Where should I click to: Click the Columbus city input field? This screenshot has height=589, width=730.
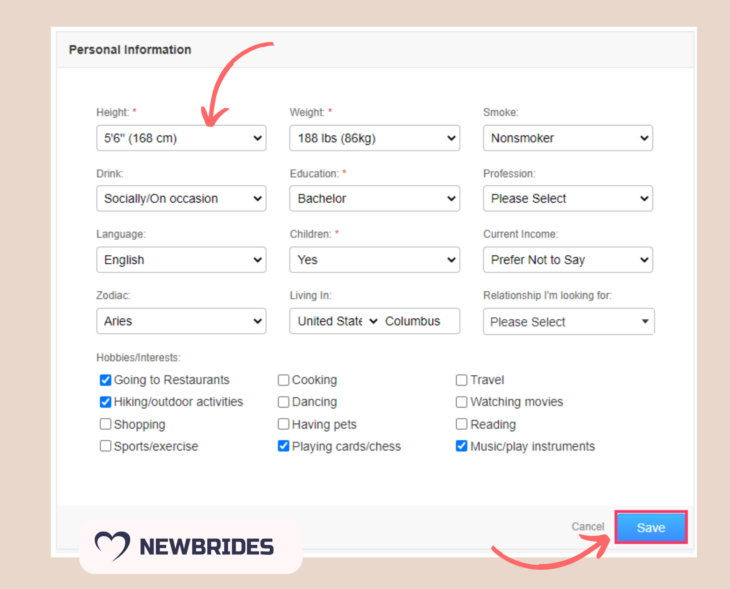click(x=420, y=321)
